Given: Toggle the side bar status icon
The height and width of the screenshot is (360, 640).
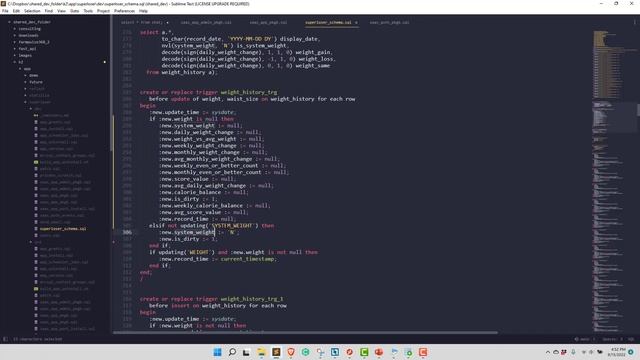Looking at the screenshot, I should (5, 339).
